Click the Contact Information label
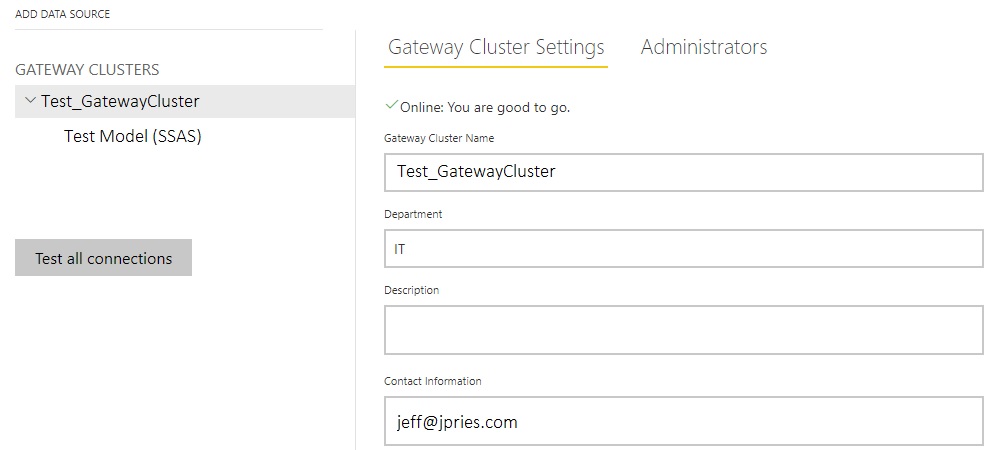Viewport: 1004px width, 450px height. pyautogui.click(x=433, y=381)
